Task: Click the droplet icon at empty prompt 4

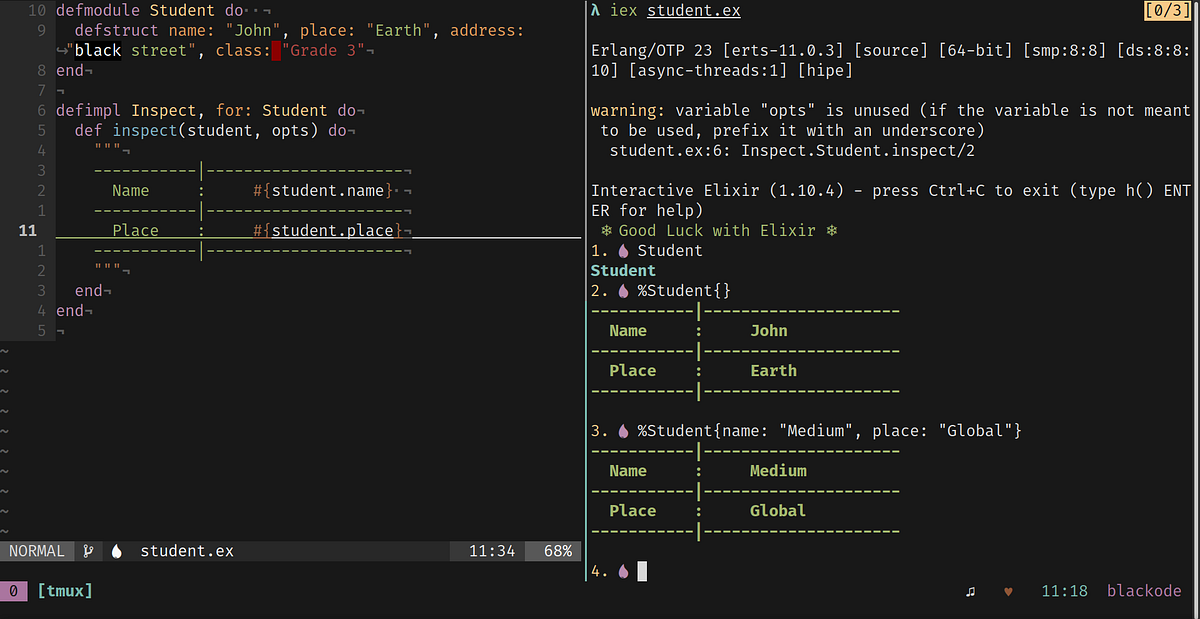Action: tap(622, 570)
